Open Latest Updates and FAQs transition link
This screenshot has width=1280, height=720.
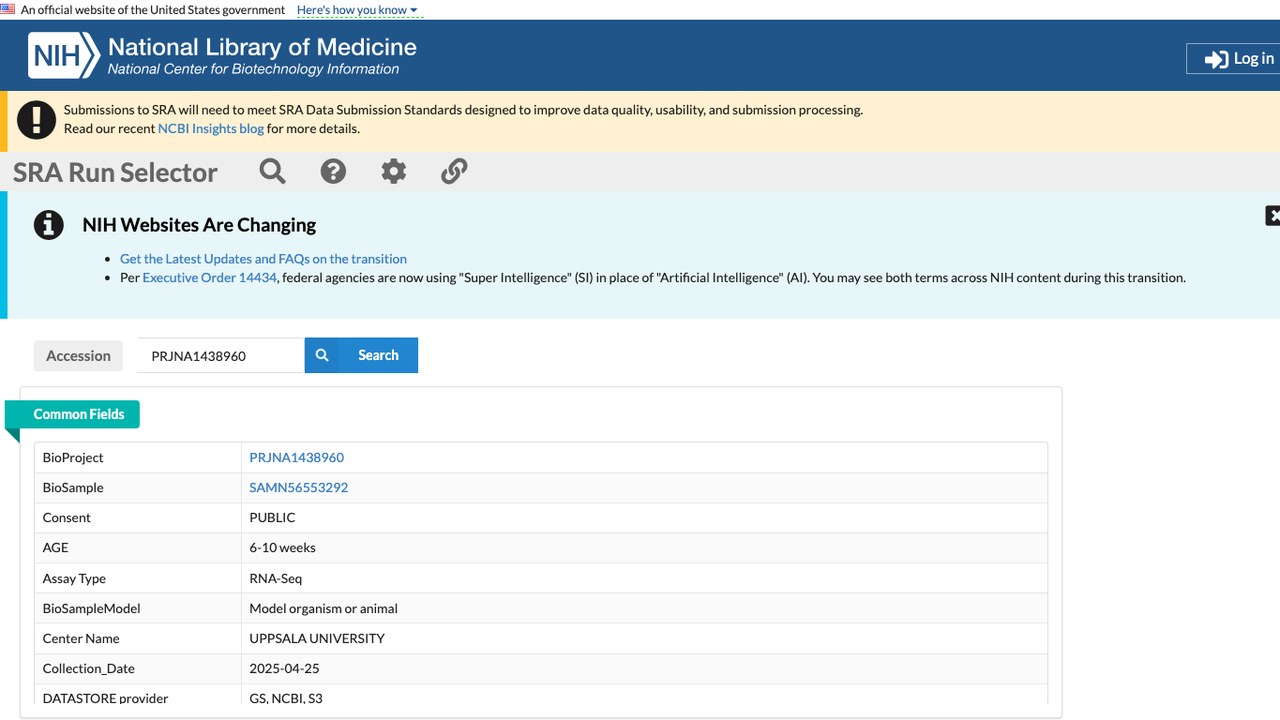pos(263,258)
